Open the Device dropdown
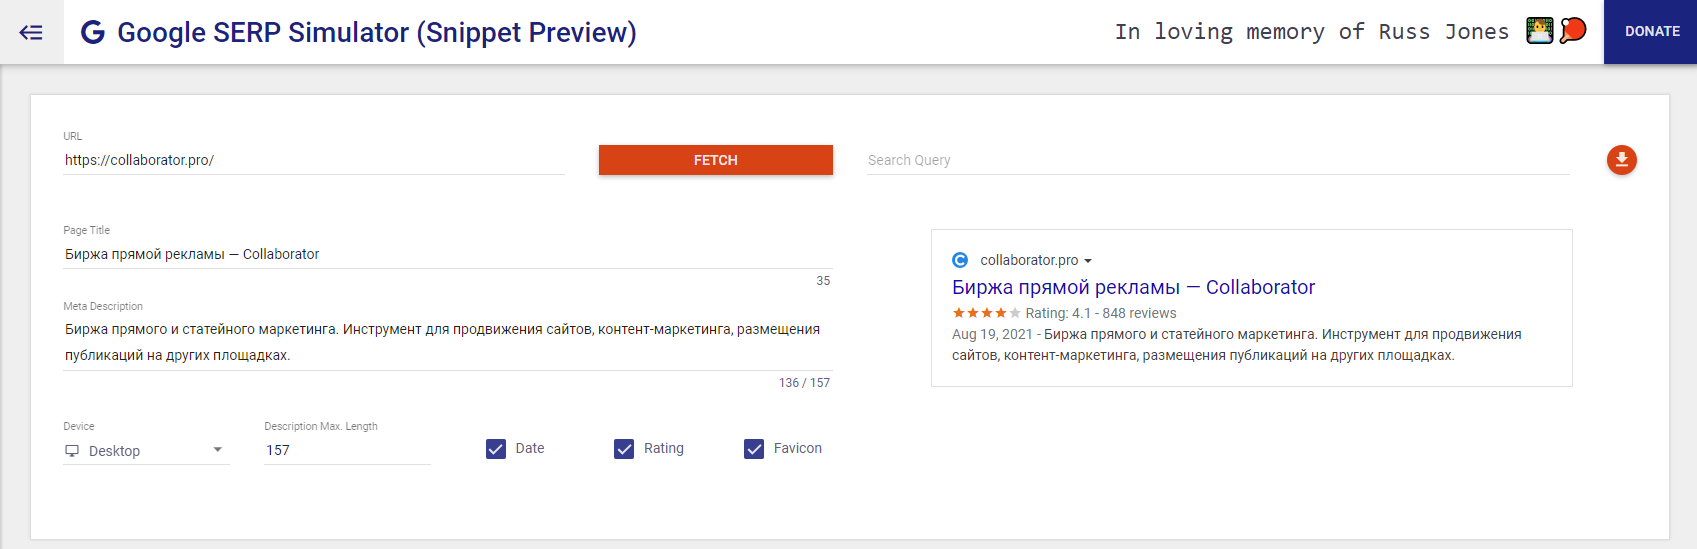The width and height of the screenshot is (1697, 549). click(x=146, y=451)
